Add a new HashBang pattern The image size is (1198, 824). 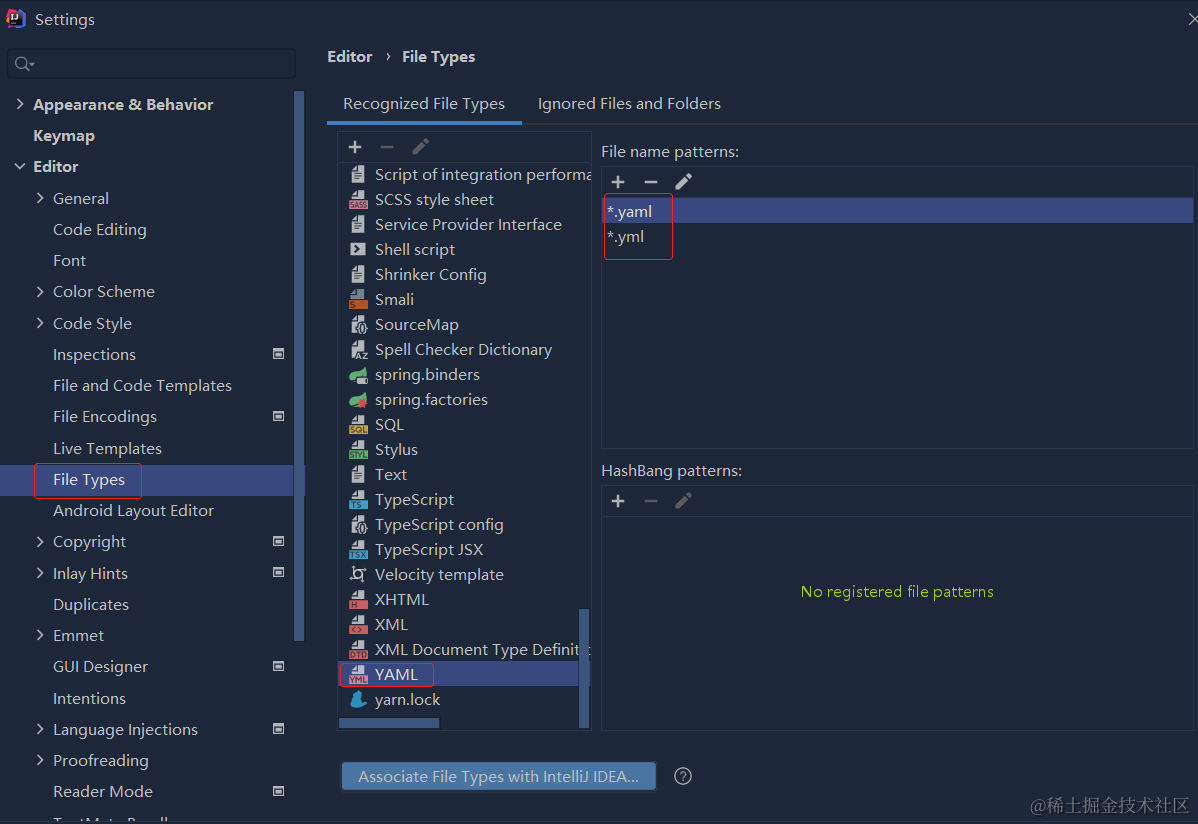tap(618, 500)
